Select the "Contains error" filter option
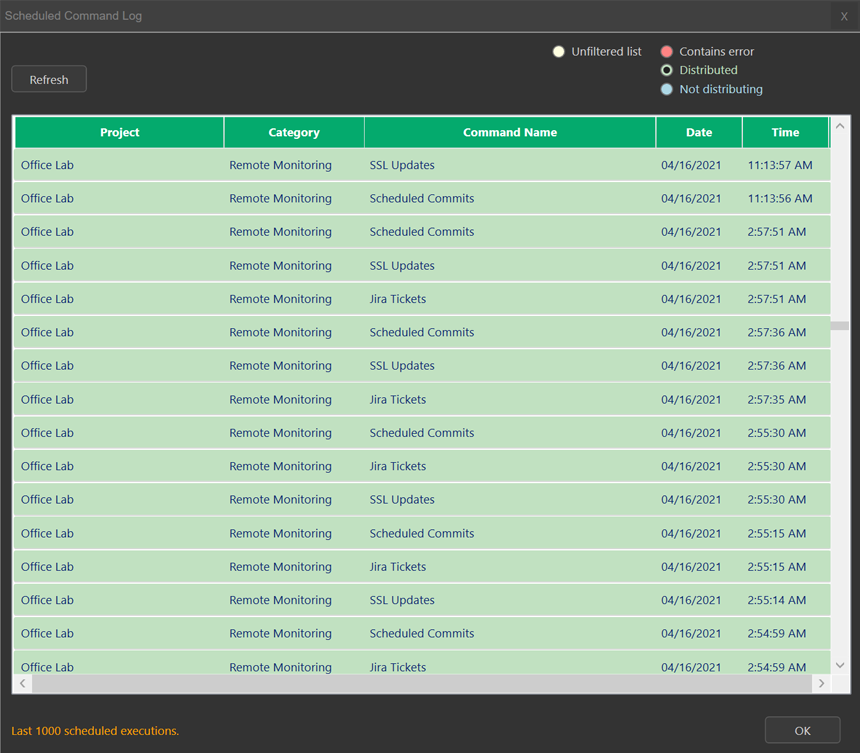This screenshot has height=753, width=860. click(667, 51)
